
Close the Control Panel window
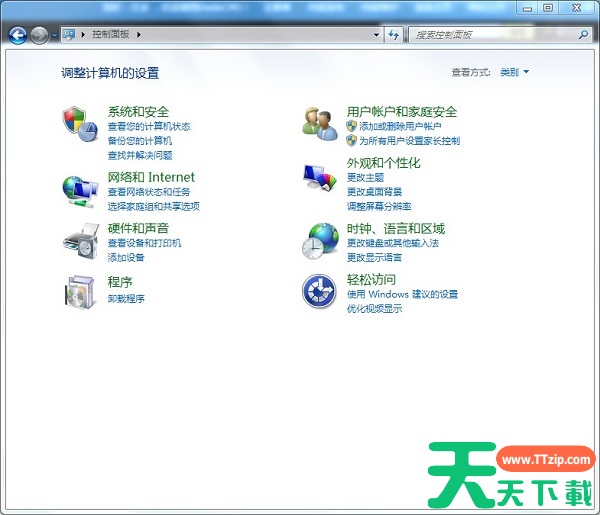(x=577, y=8)
